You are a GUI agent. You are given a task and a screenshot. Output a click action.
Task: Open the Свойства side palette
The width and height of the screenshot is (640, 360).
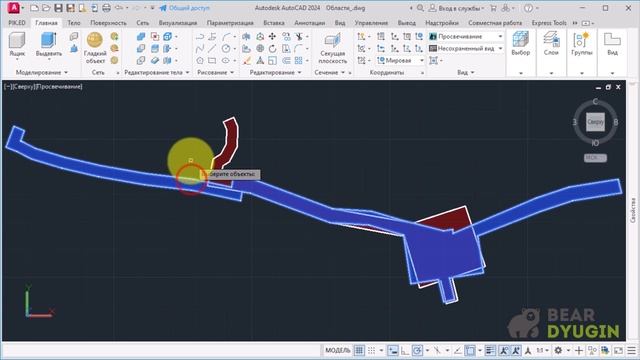tap(633, 210)
